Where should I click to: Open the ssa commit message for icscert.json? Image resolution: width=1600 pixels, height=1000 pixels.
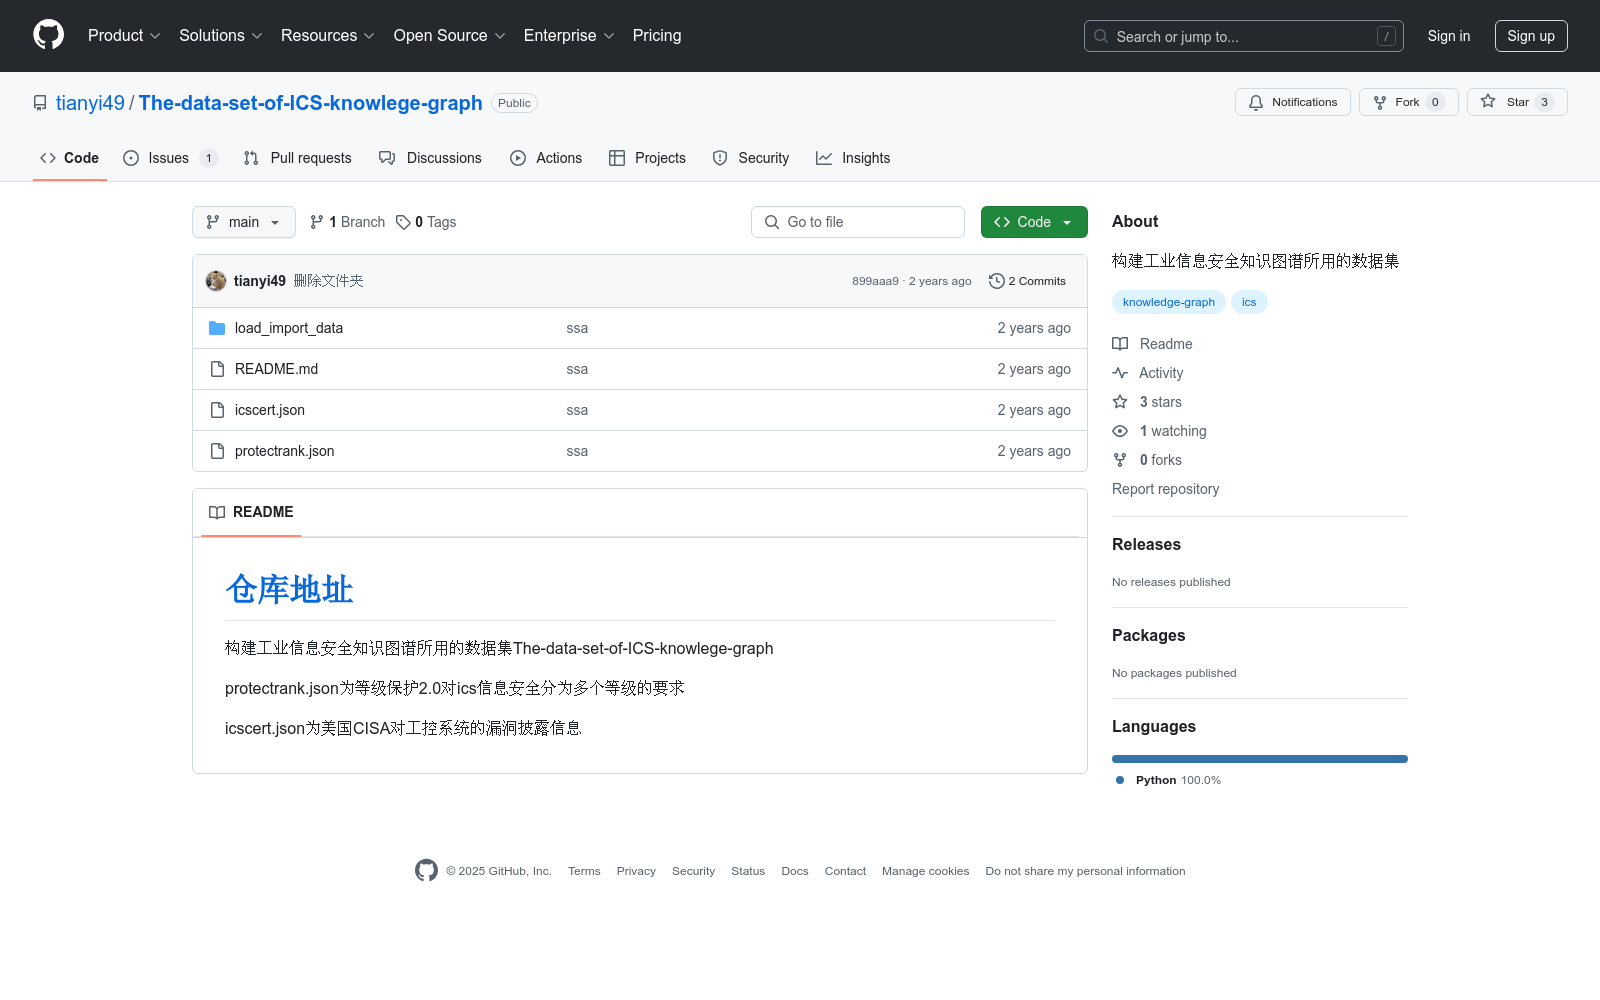[577, 410]
